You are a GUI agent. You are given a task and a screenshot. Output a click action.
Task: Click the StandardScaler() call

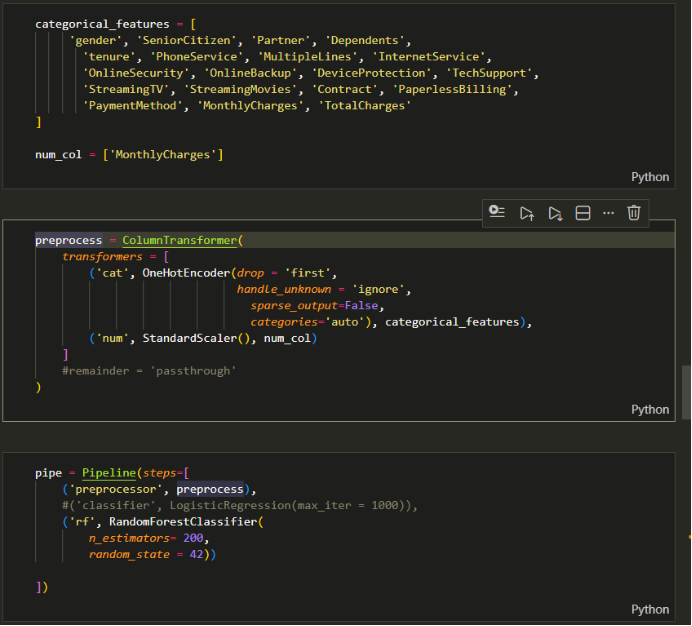click(x=196, y=339)
